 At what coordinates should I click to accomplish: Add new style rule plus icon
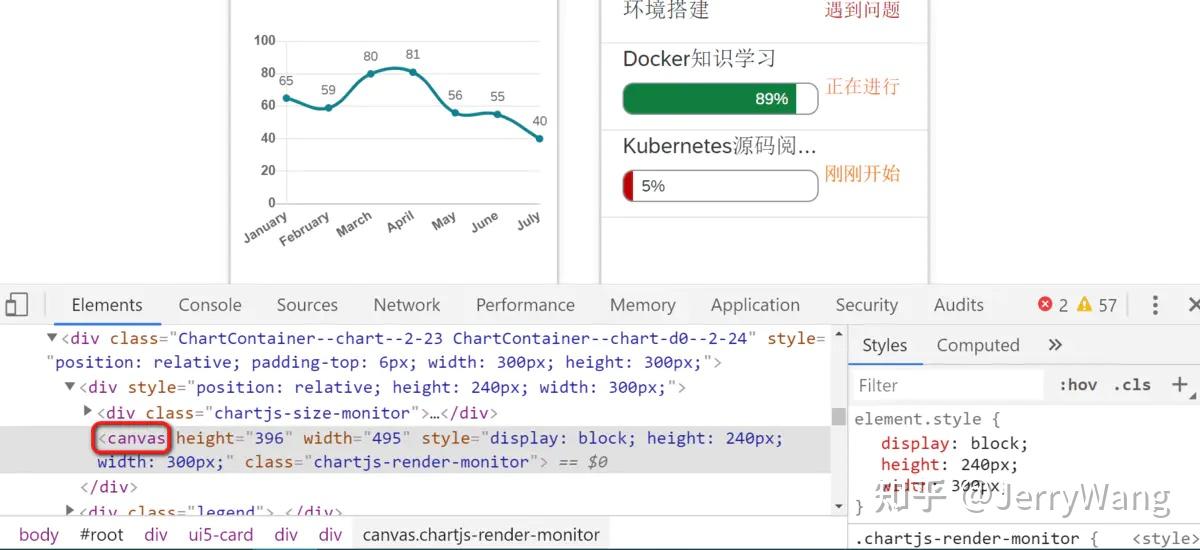coord(1180,385)
